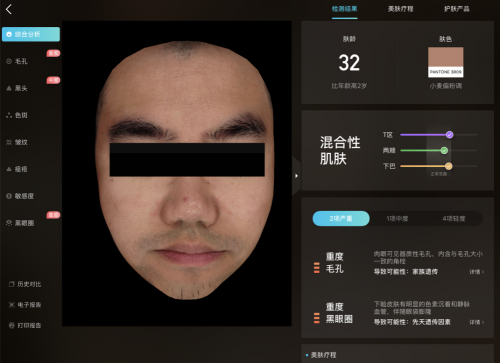Image resolution: width=500 pixels, height=363 pixels.
Task: Click the green 两颊 slider handle
Action: click(444, 150)
